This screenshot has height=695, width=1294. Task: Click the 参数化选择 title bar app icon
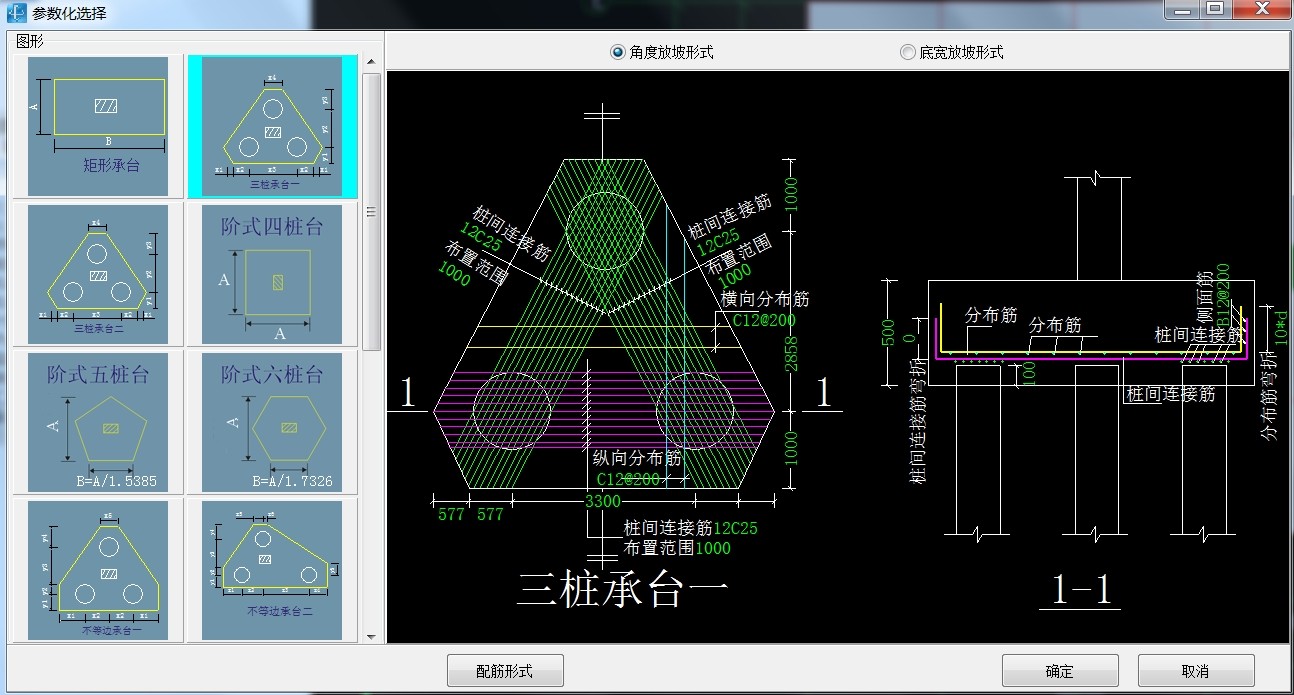tap(15, 12)
